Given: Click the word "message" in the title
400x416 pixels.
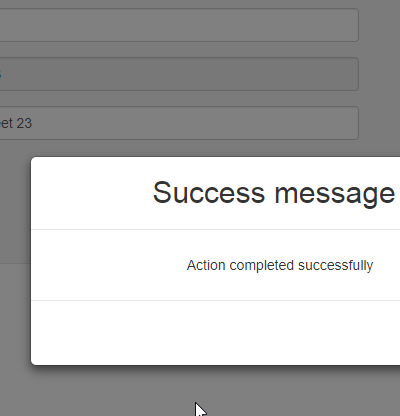Looking at the screenshot, I should 335,195.
